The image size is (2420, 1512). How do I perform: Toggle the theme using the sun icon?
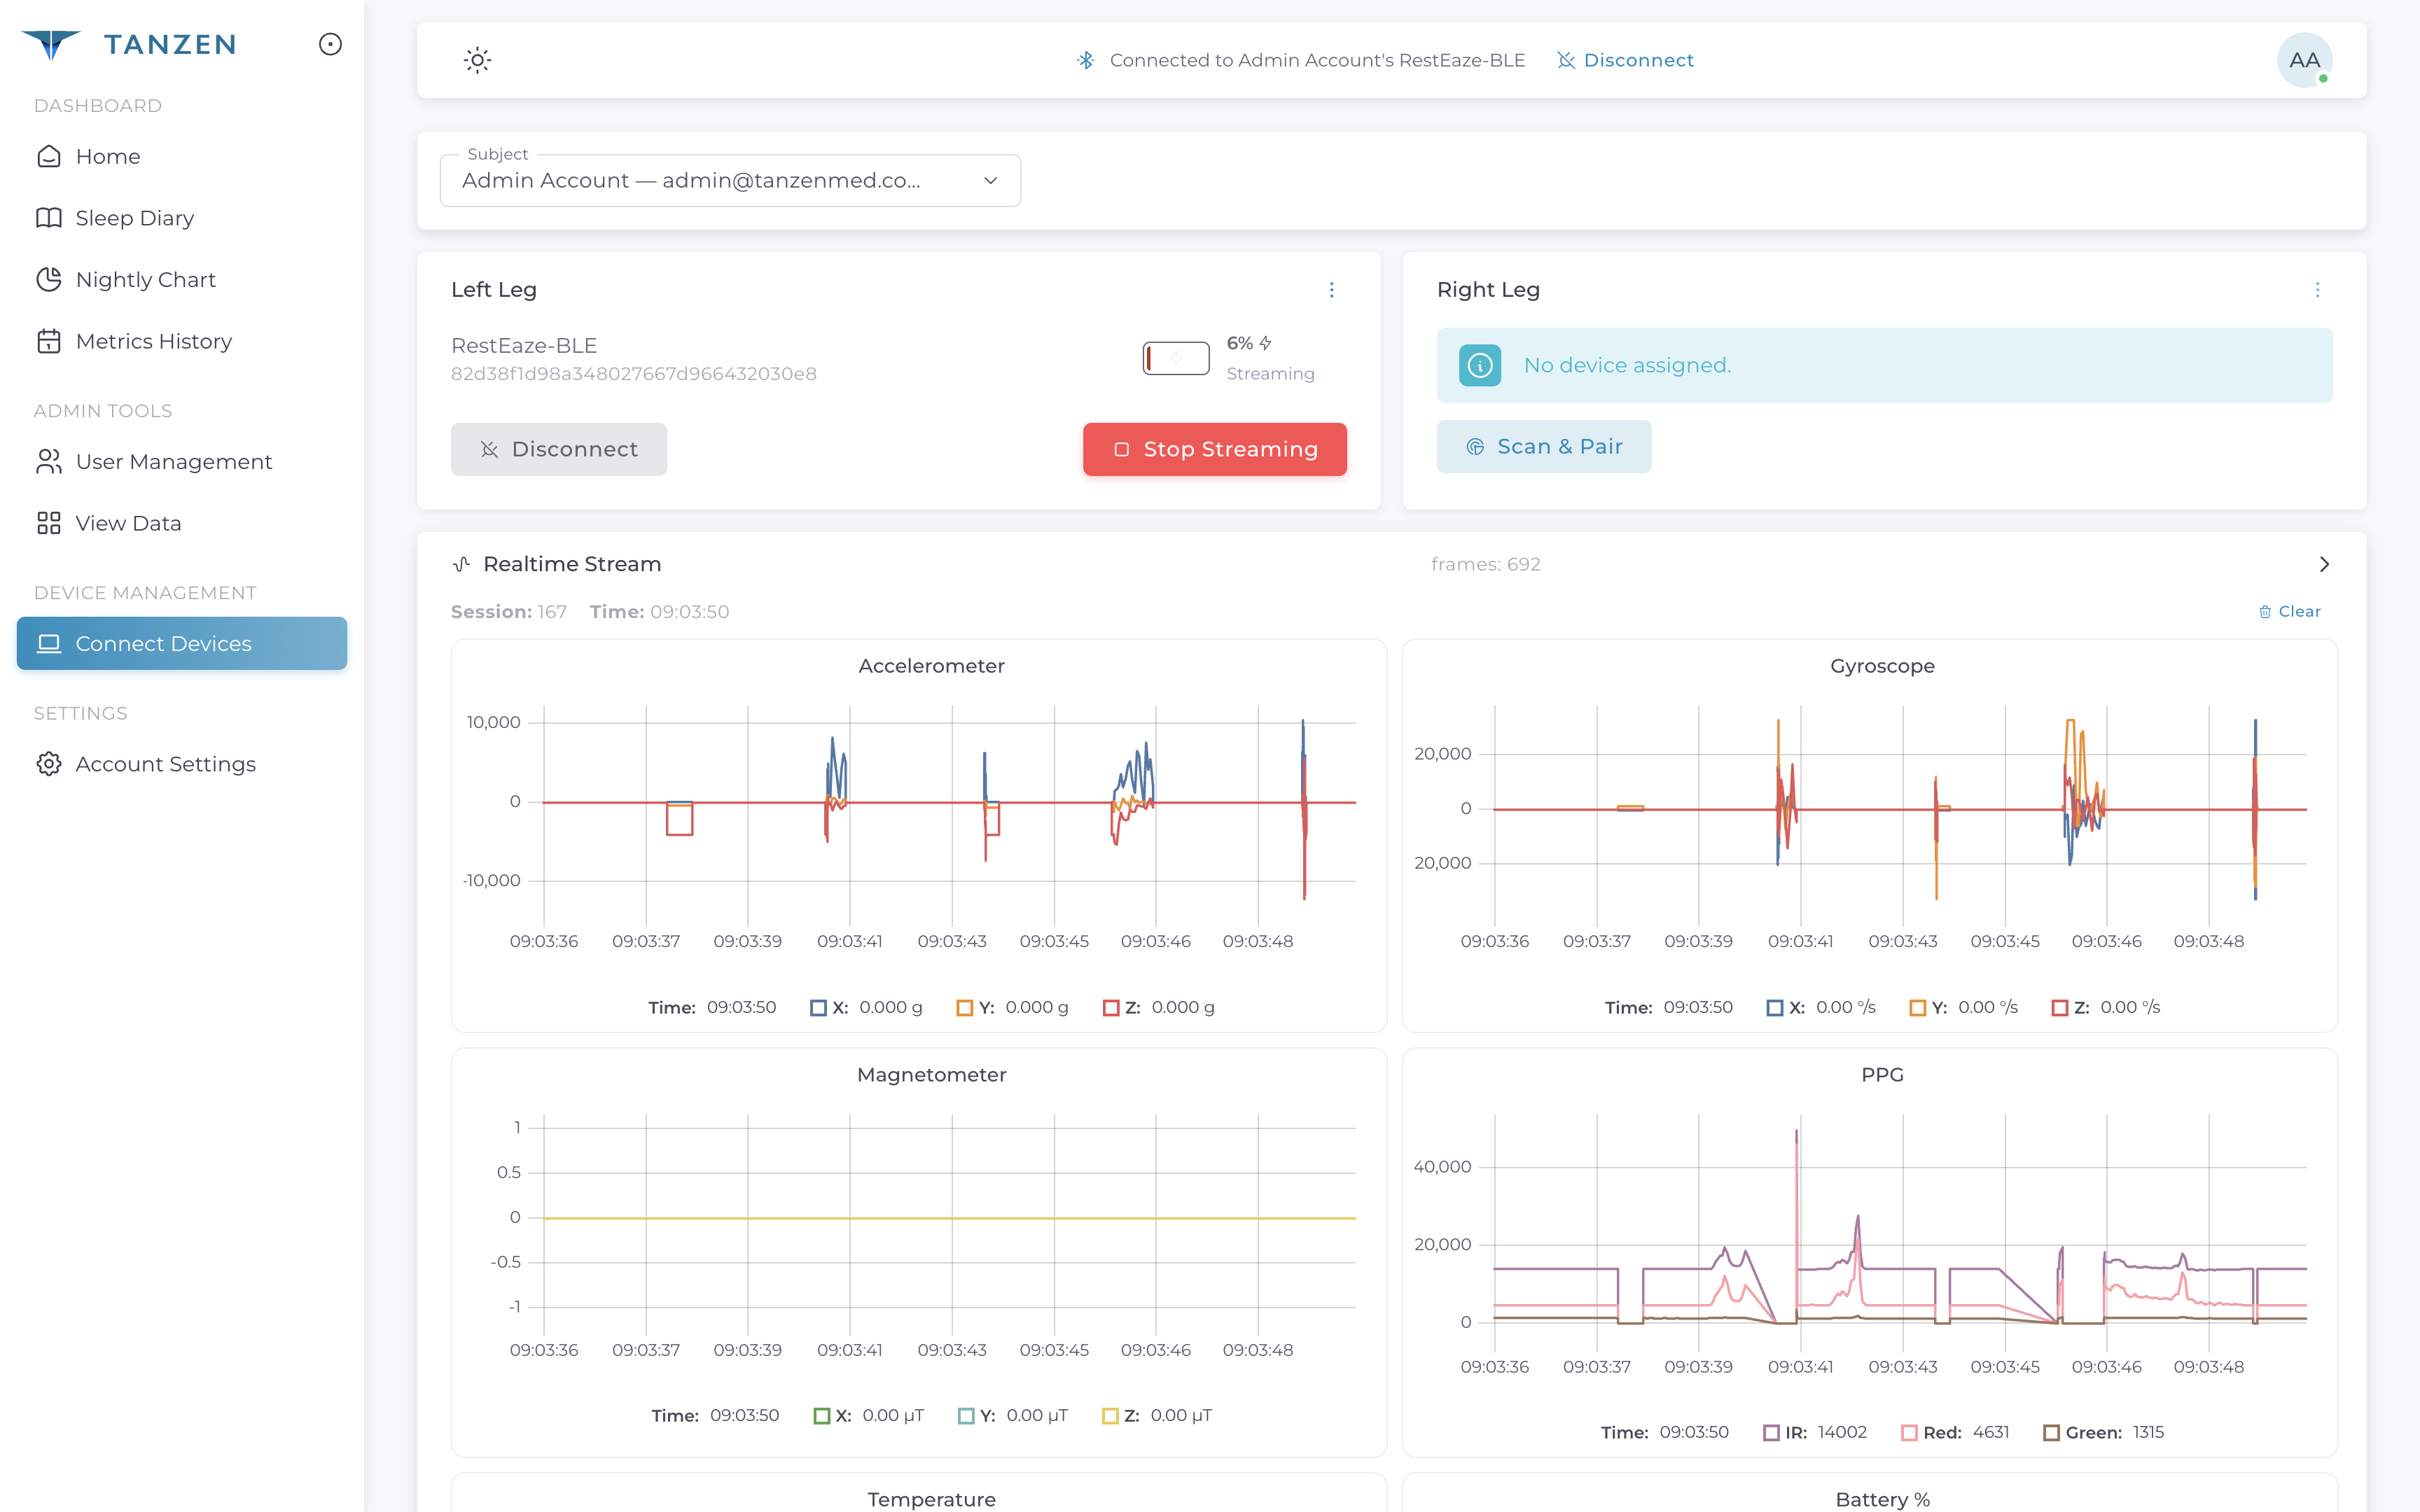[477, 60]
